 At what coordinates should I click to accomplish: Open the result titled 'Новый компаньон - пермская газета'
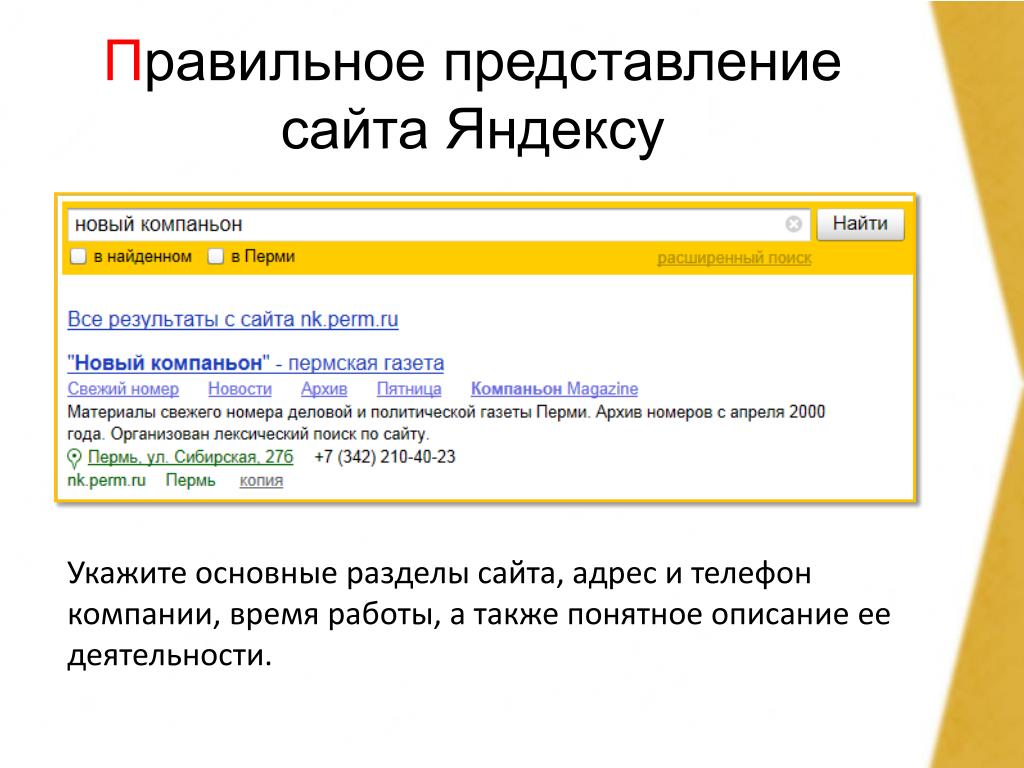255,363
